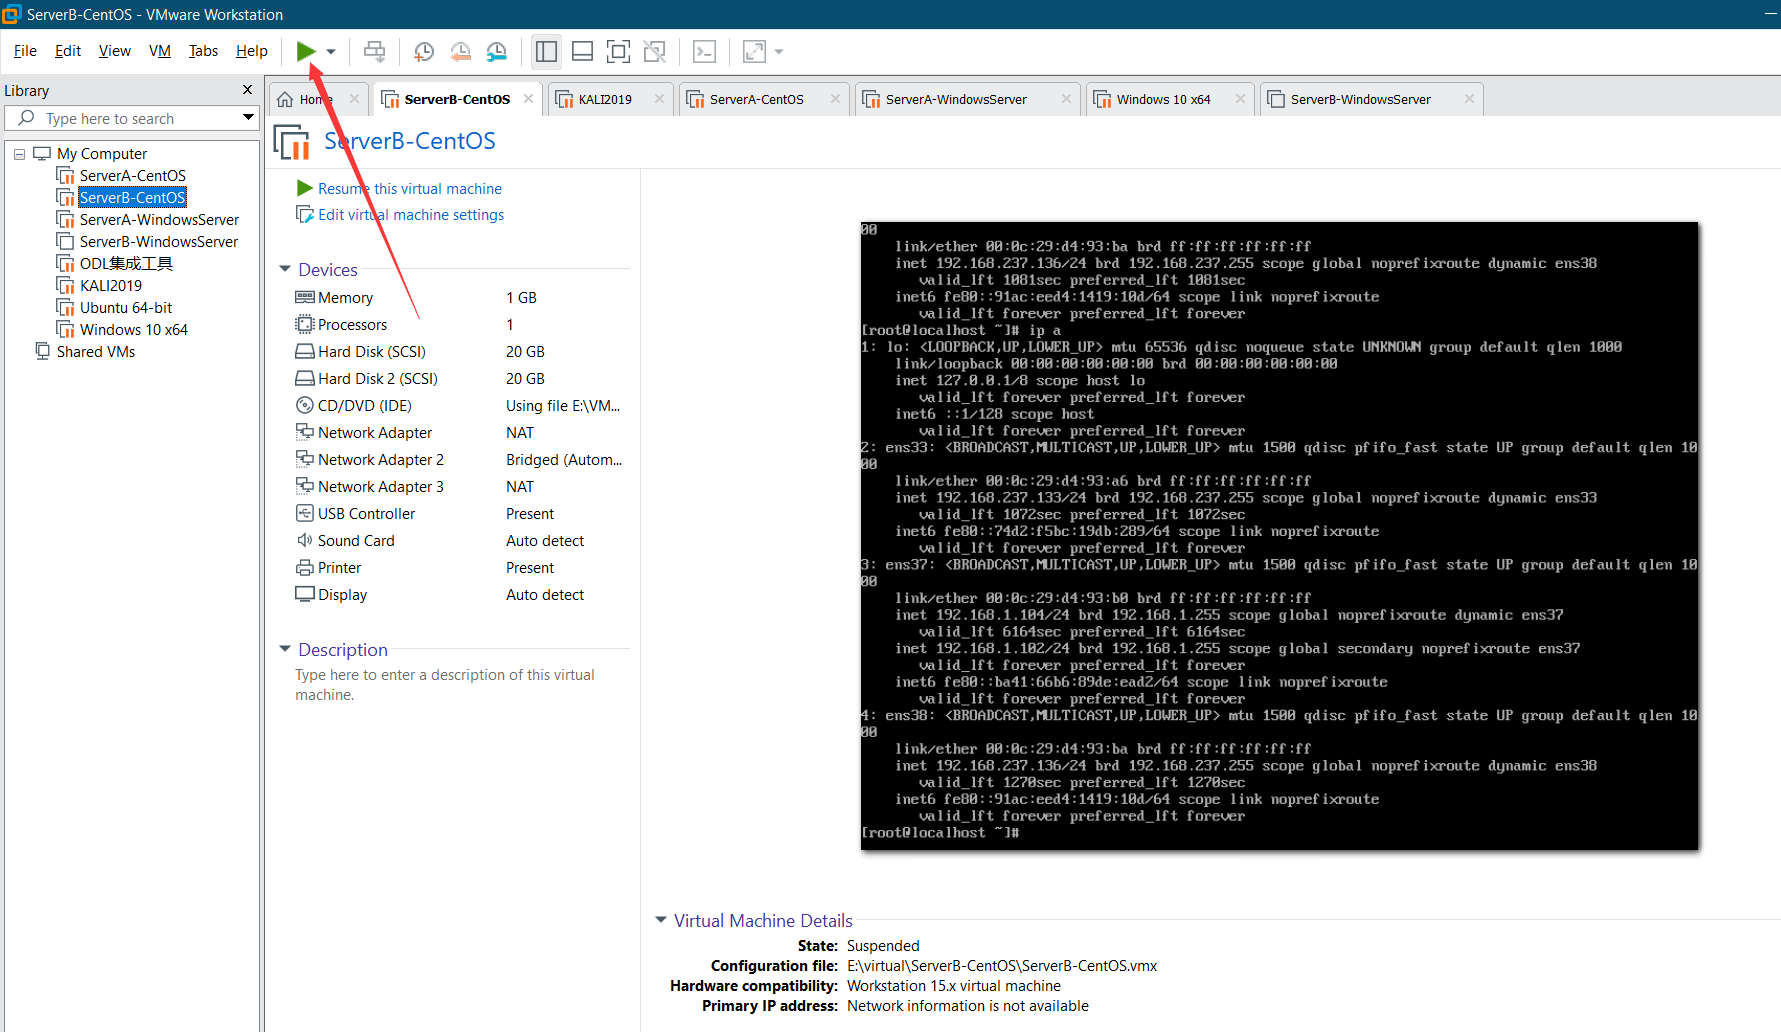This screenshot has width=1781, height=1032.
Task: Select ServerA-CentOS in the library
Action: [x=133, y=176]
